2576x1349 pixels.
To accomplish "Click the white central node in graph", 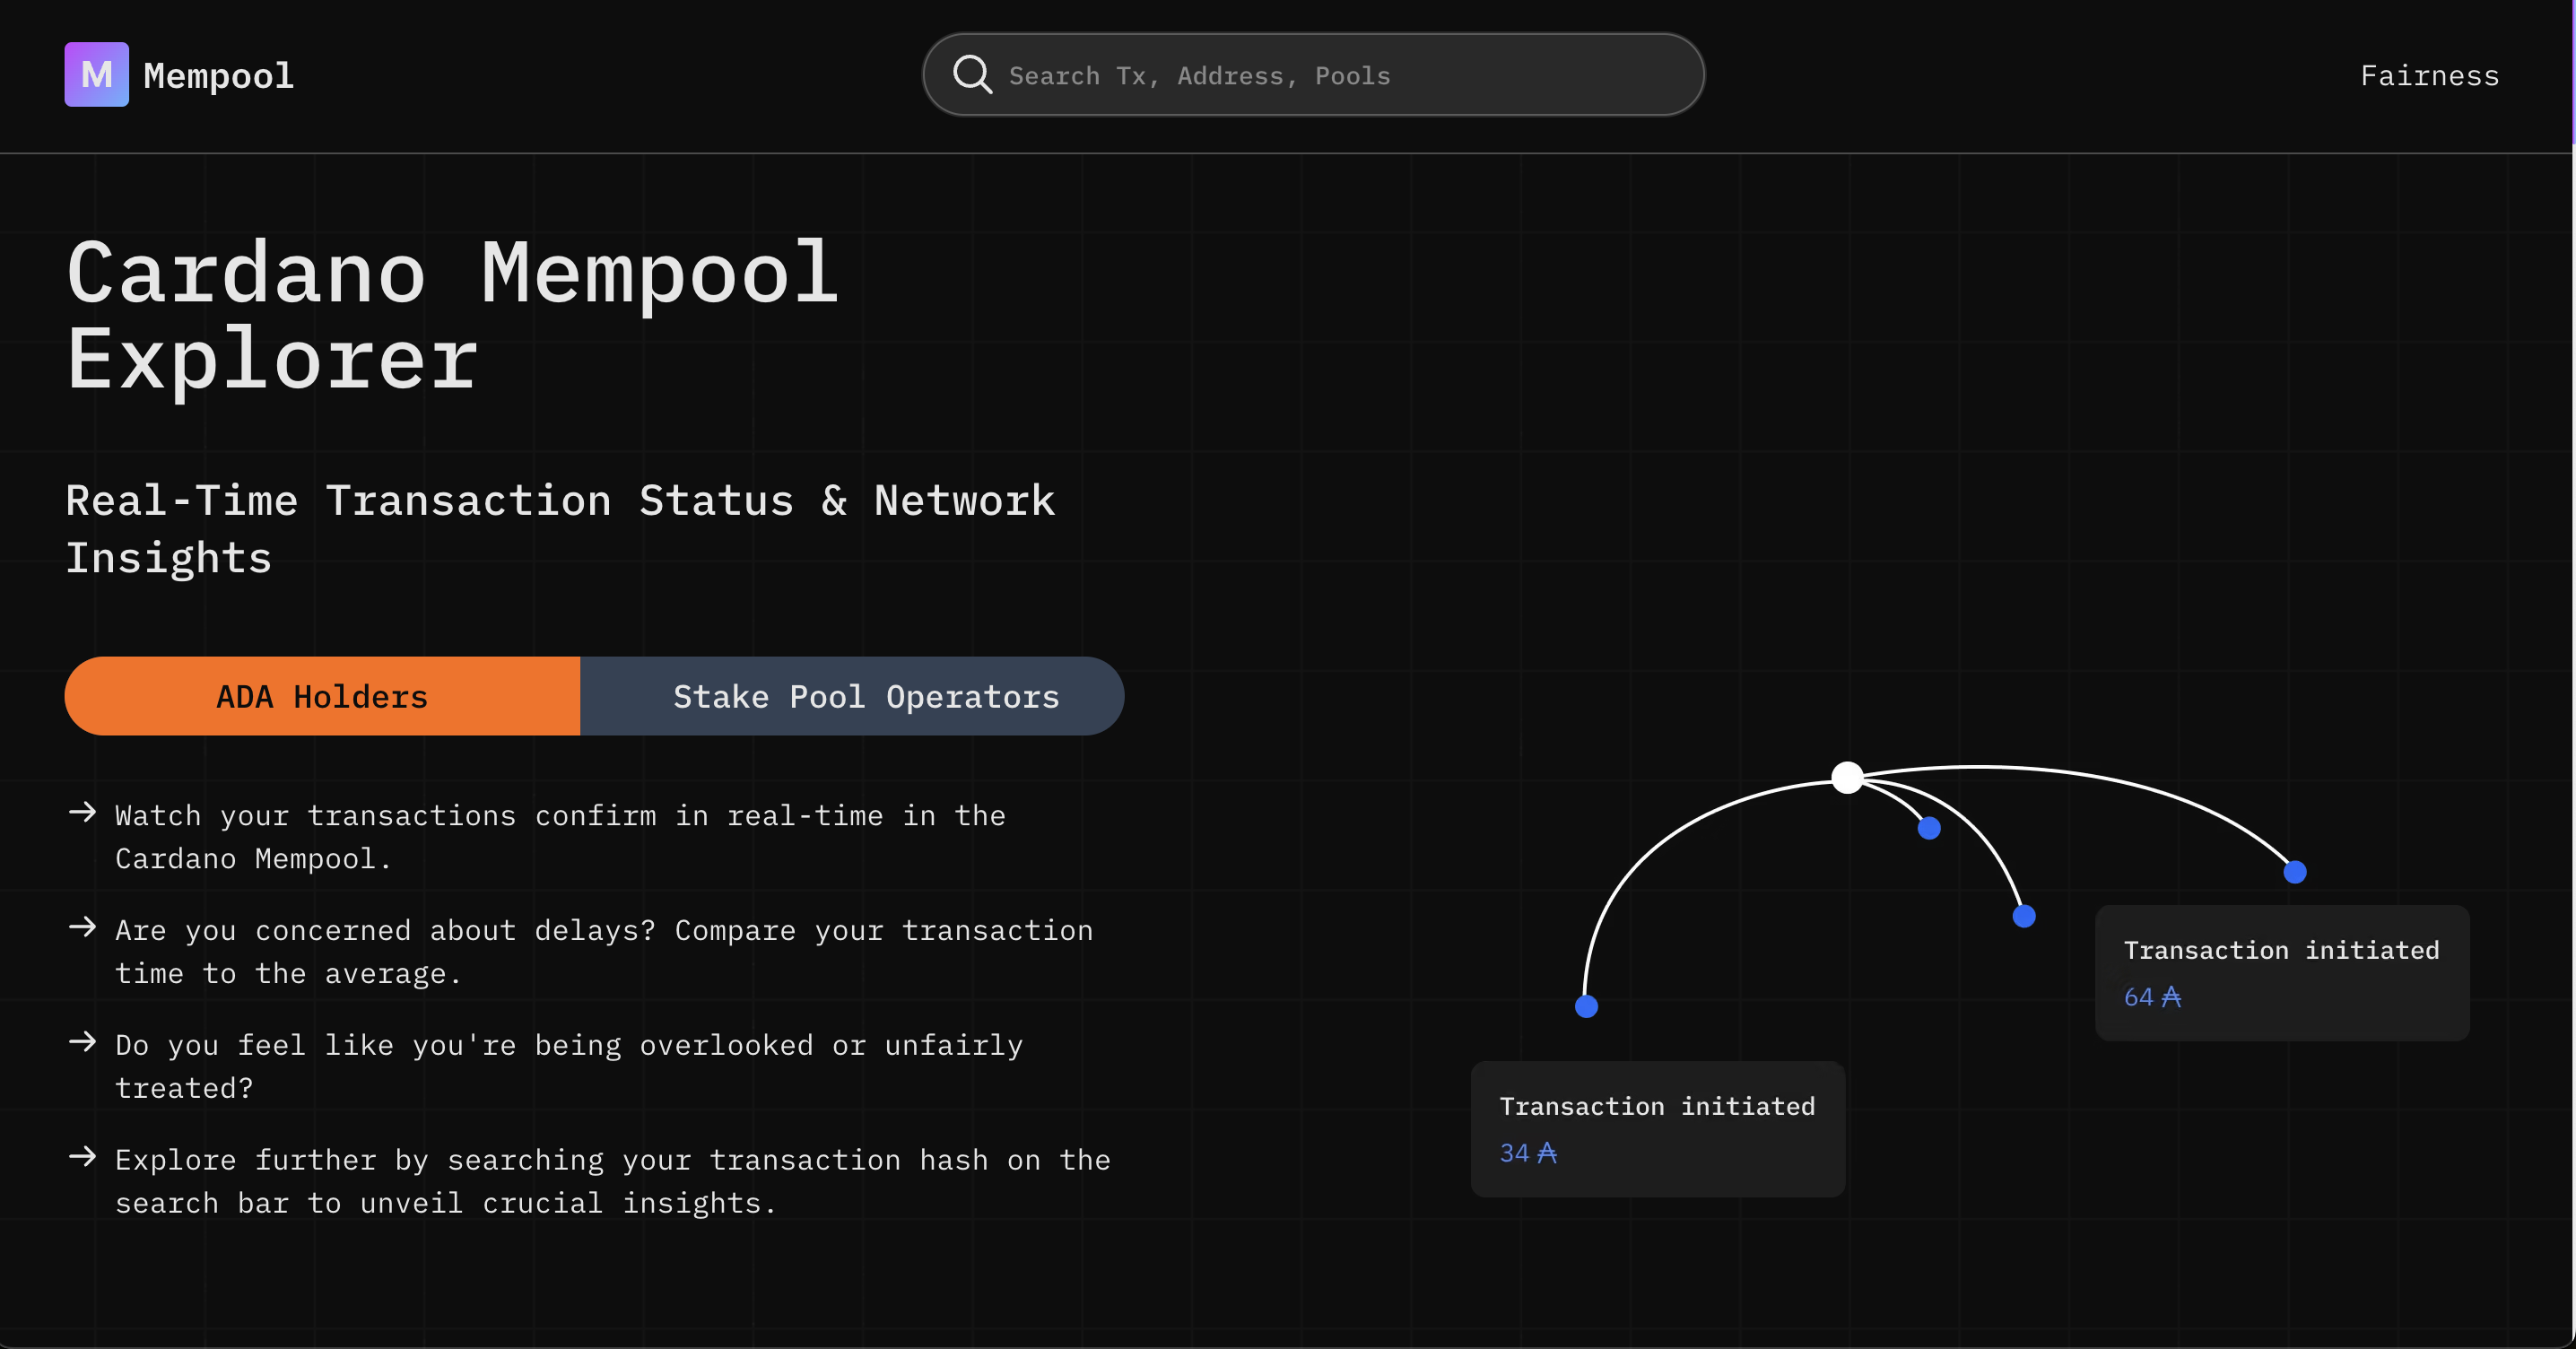I will 1847,777.
